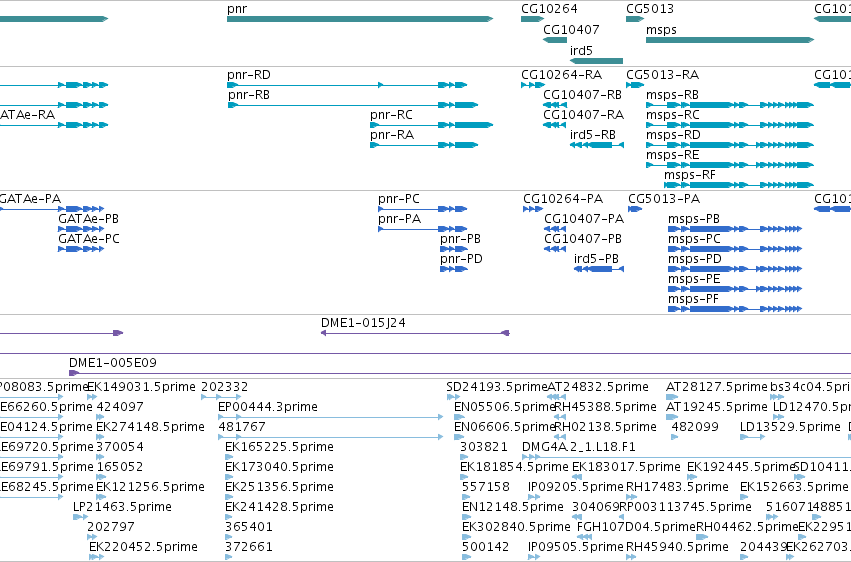
Task: Click the 202332 EST feature
Action: [x=221, y=397]
